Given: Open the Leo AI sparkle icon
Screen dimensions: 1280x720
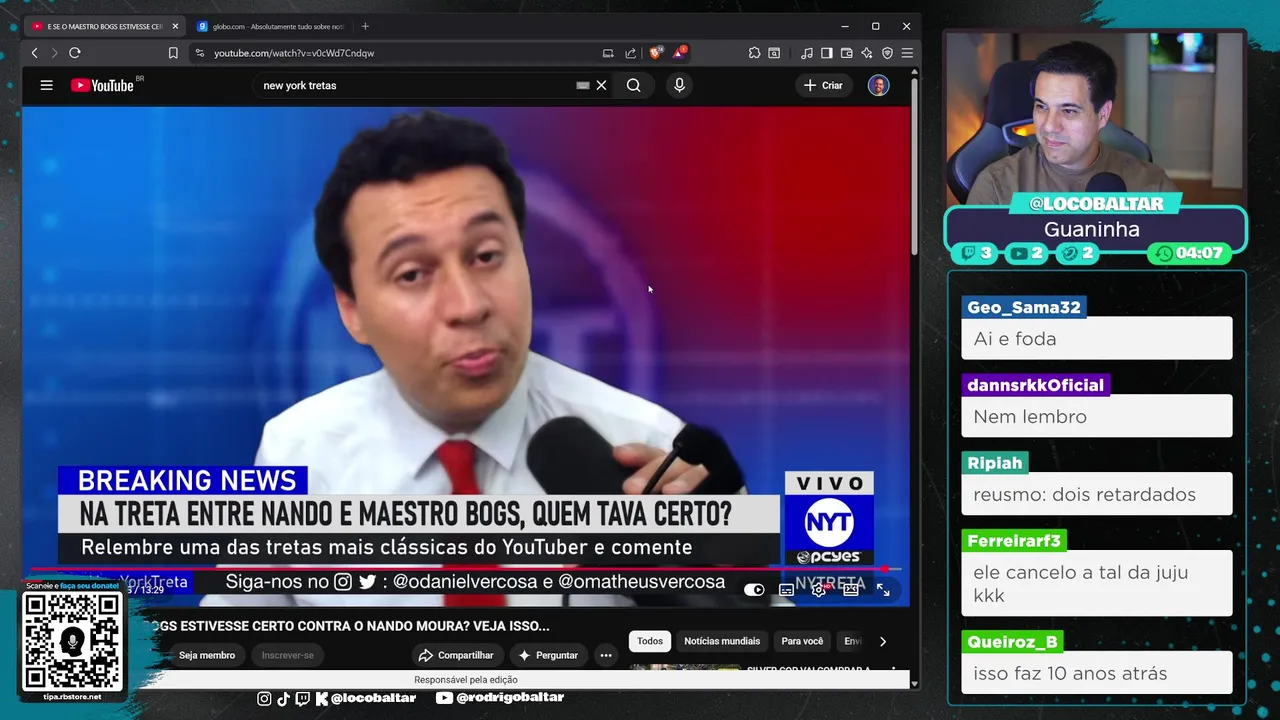Looking at the screenshot, I should pos(867,53).
